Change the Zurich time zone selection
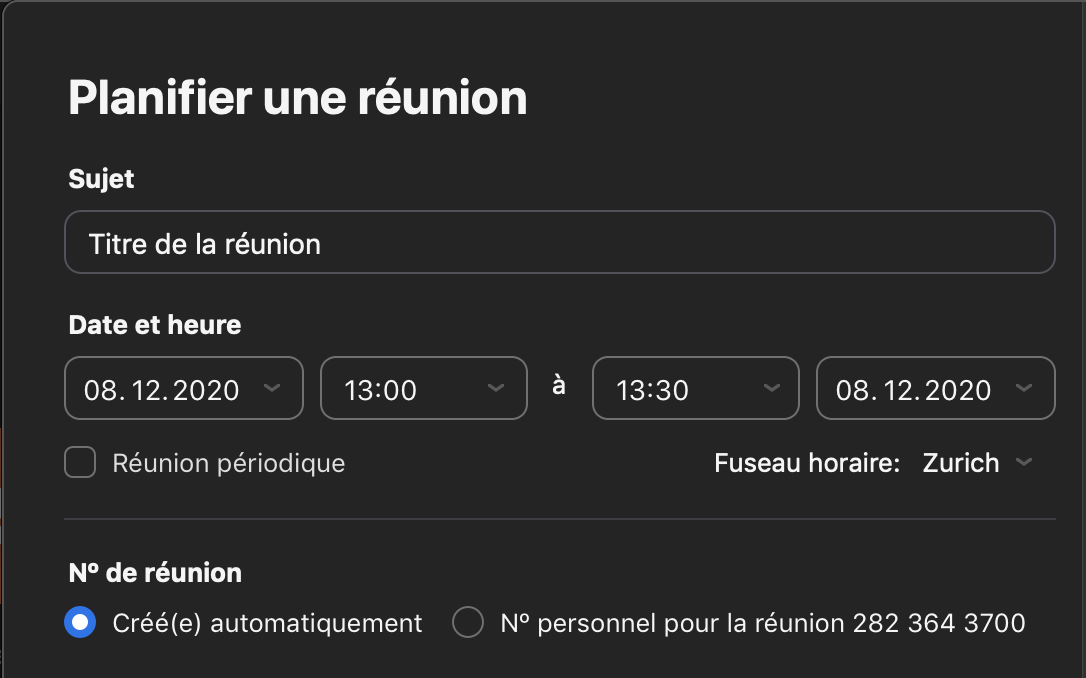Image resolution: width=1086 pixels, height=678 pixels. 961,463
